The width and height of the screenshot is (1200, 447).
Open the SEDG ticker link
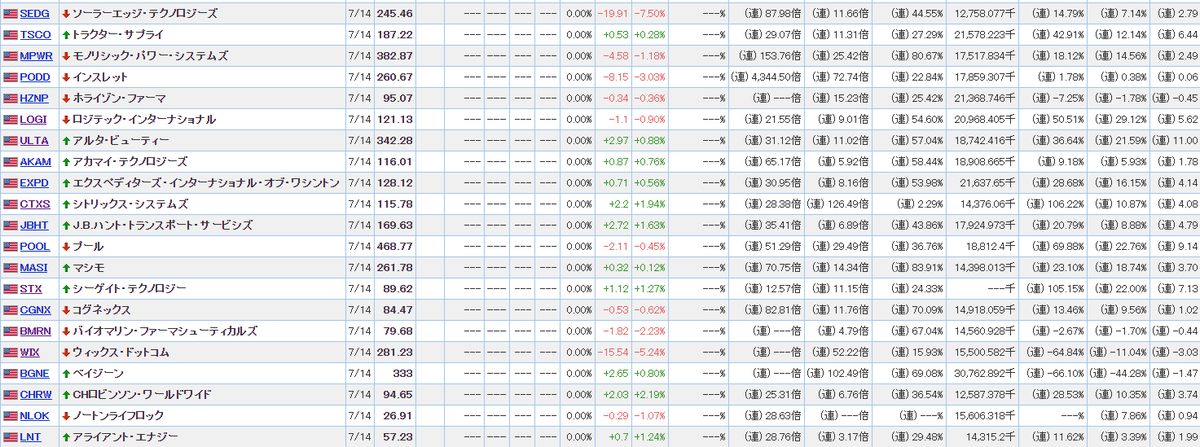point(34,14)
